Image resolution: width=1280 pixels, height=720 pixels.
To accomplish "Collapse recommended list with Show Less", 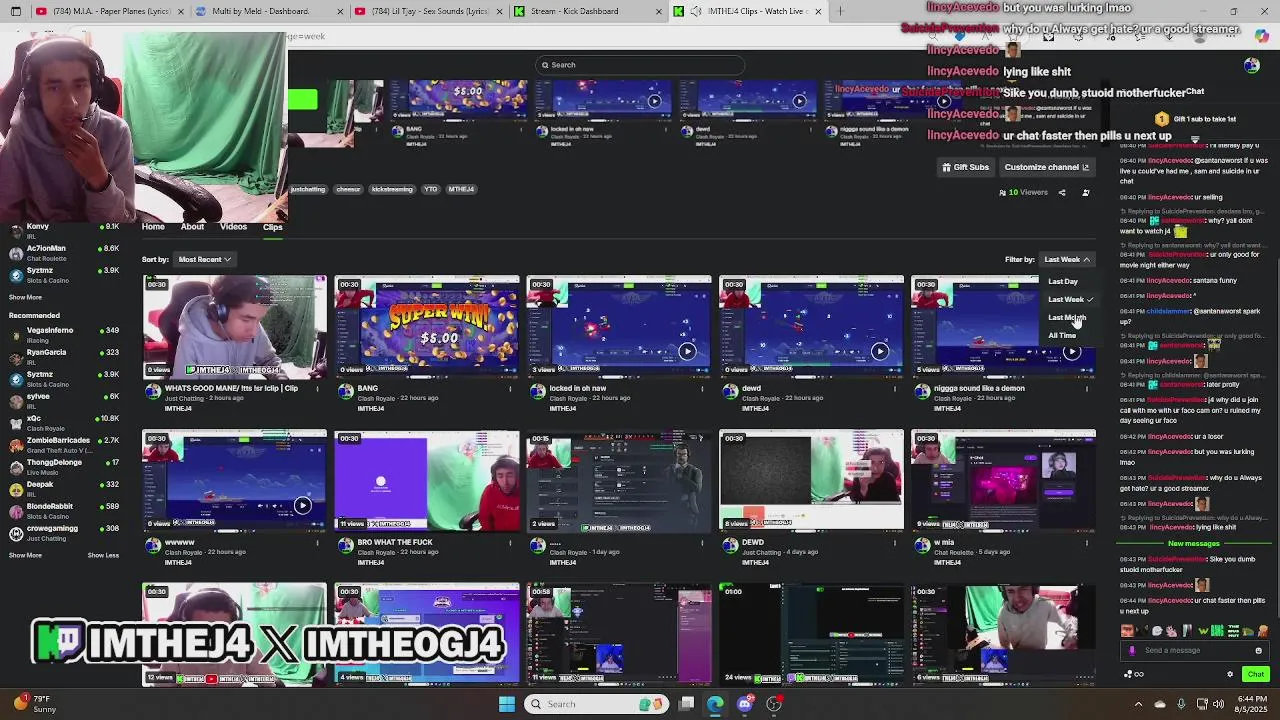I will 103,555.
